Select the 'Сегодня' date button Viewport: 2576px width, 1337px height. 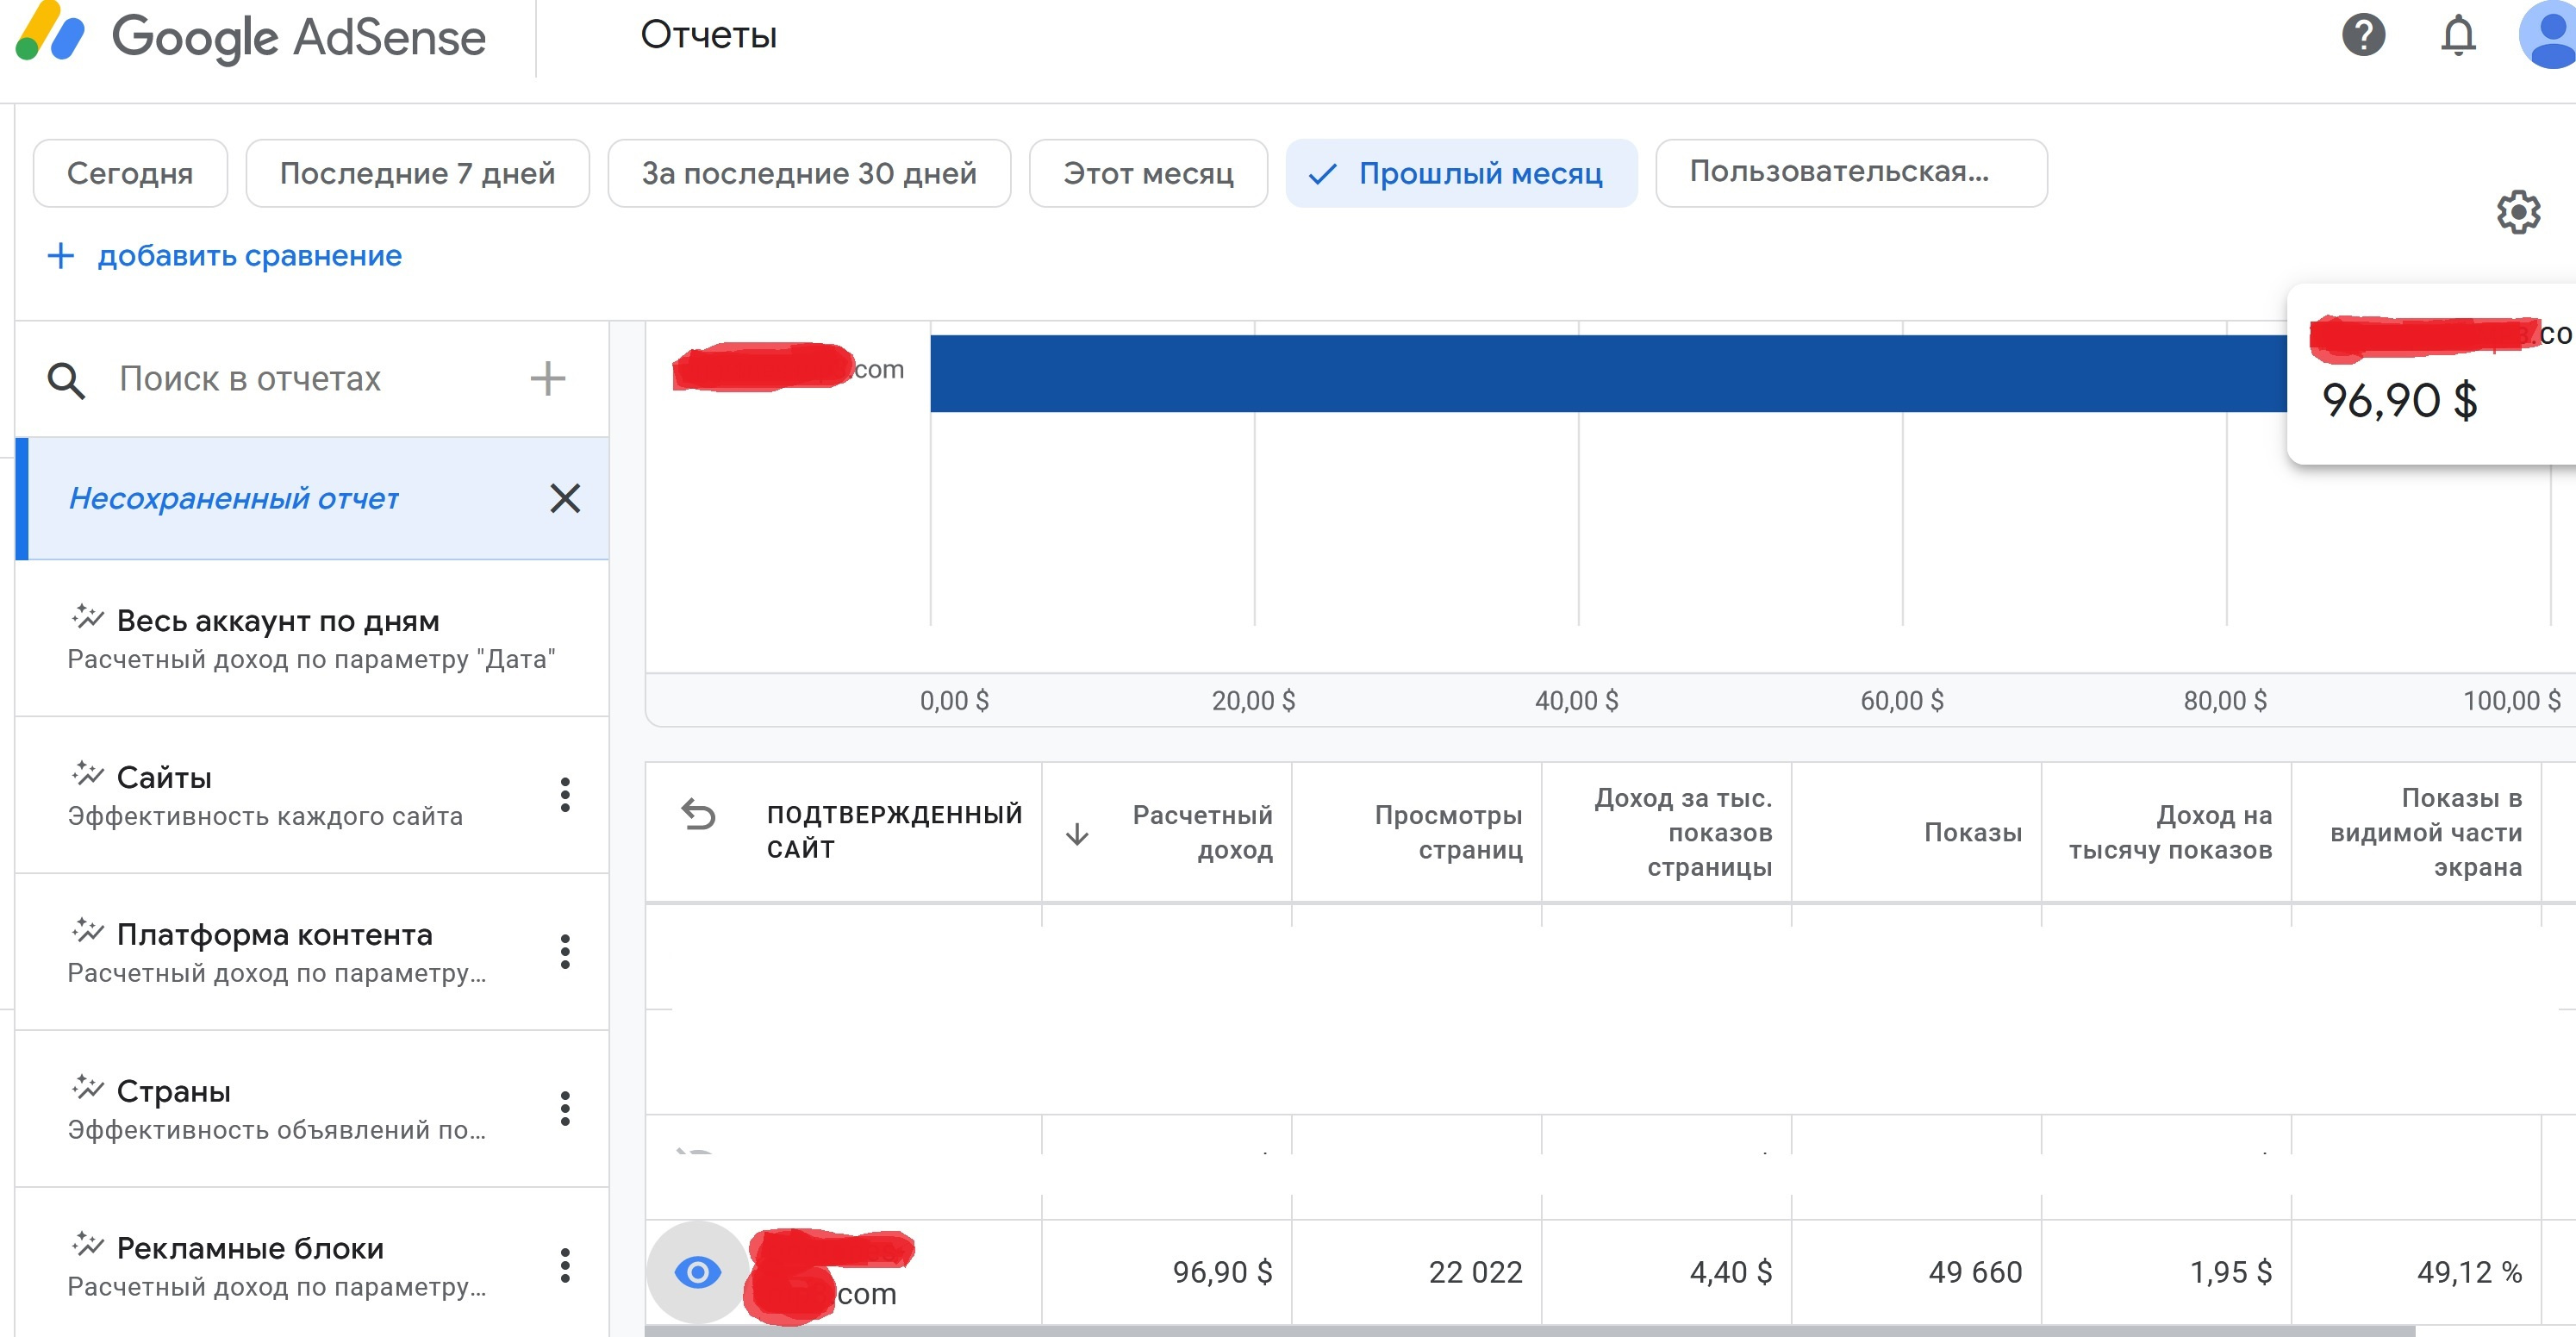pos(130,174)
